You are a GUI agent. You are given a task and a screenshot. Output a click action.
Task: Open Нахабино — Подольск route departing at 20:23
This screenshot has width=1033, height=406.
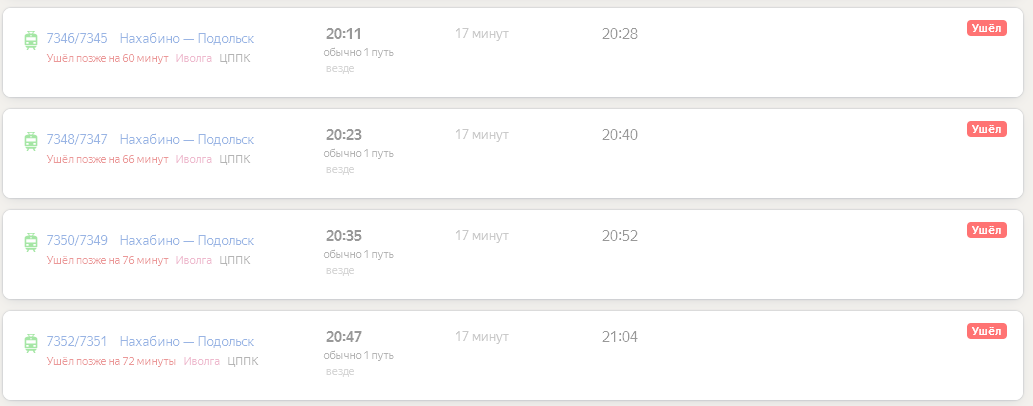(187, 140)
